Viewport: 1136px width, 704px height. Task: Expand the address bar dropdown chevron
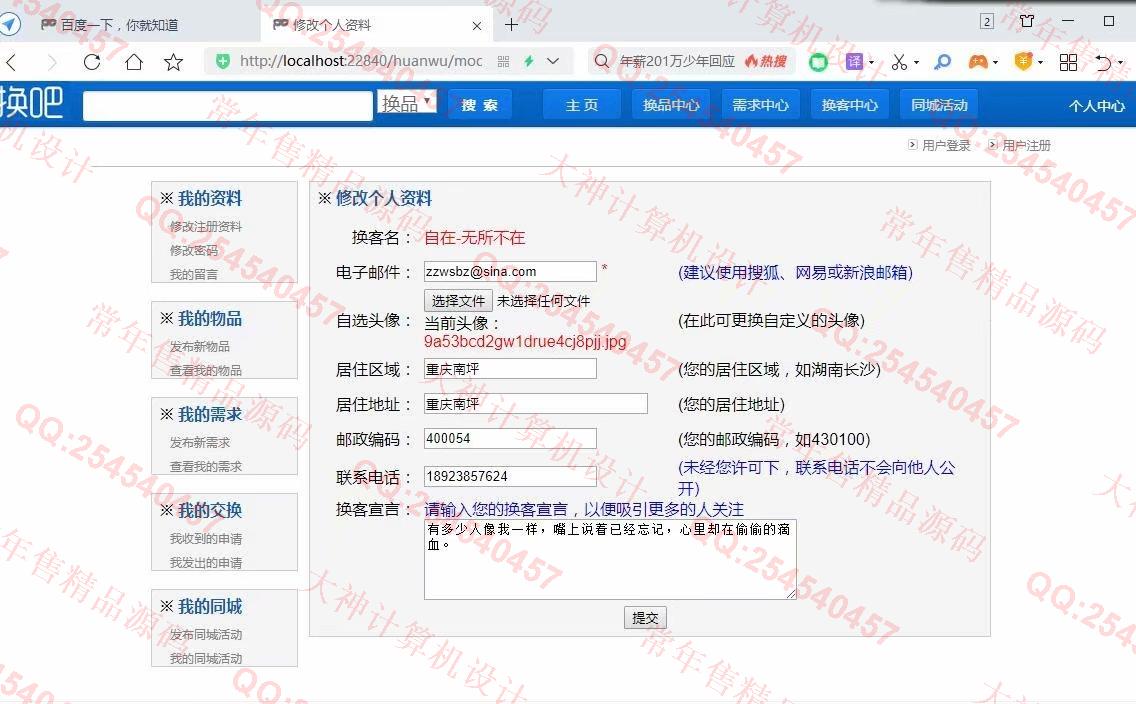coord(553,62)
